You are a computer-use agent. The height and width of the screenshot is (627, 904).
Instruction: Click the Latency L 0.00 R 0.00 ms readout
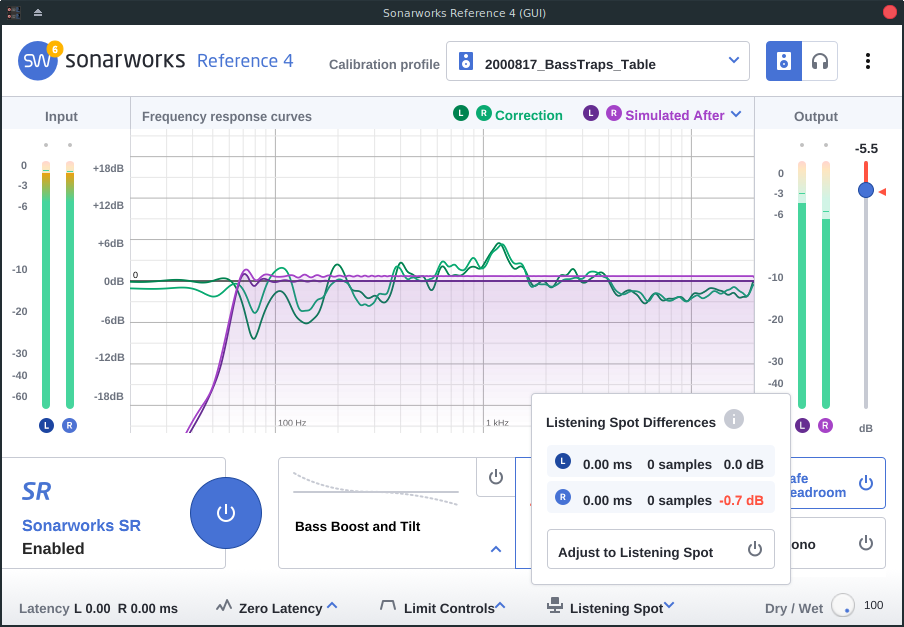point(99,609)
